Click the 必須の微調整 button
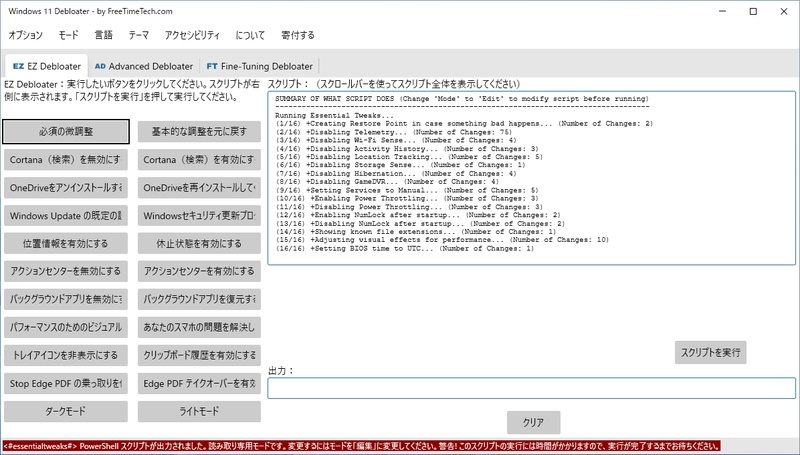This screenshot has width=800, height=455. tap(66, 132)
